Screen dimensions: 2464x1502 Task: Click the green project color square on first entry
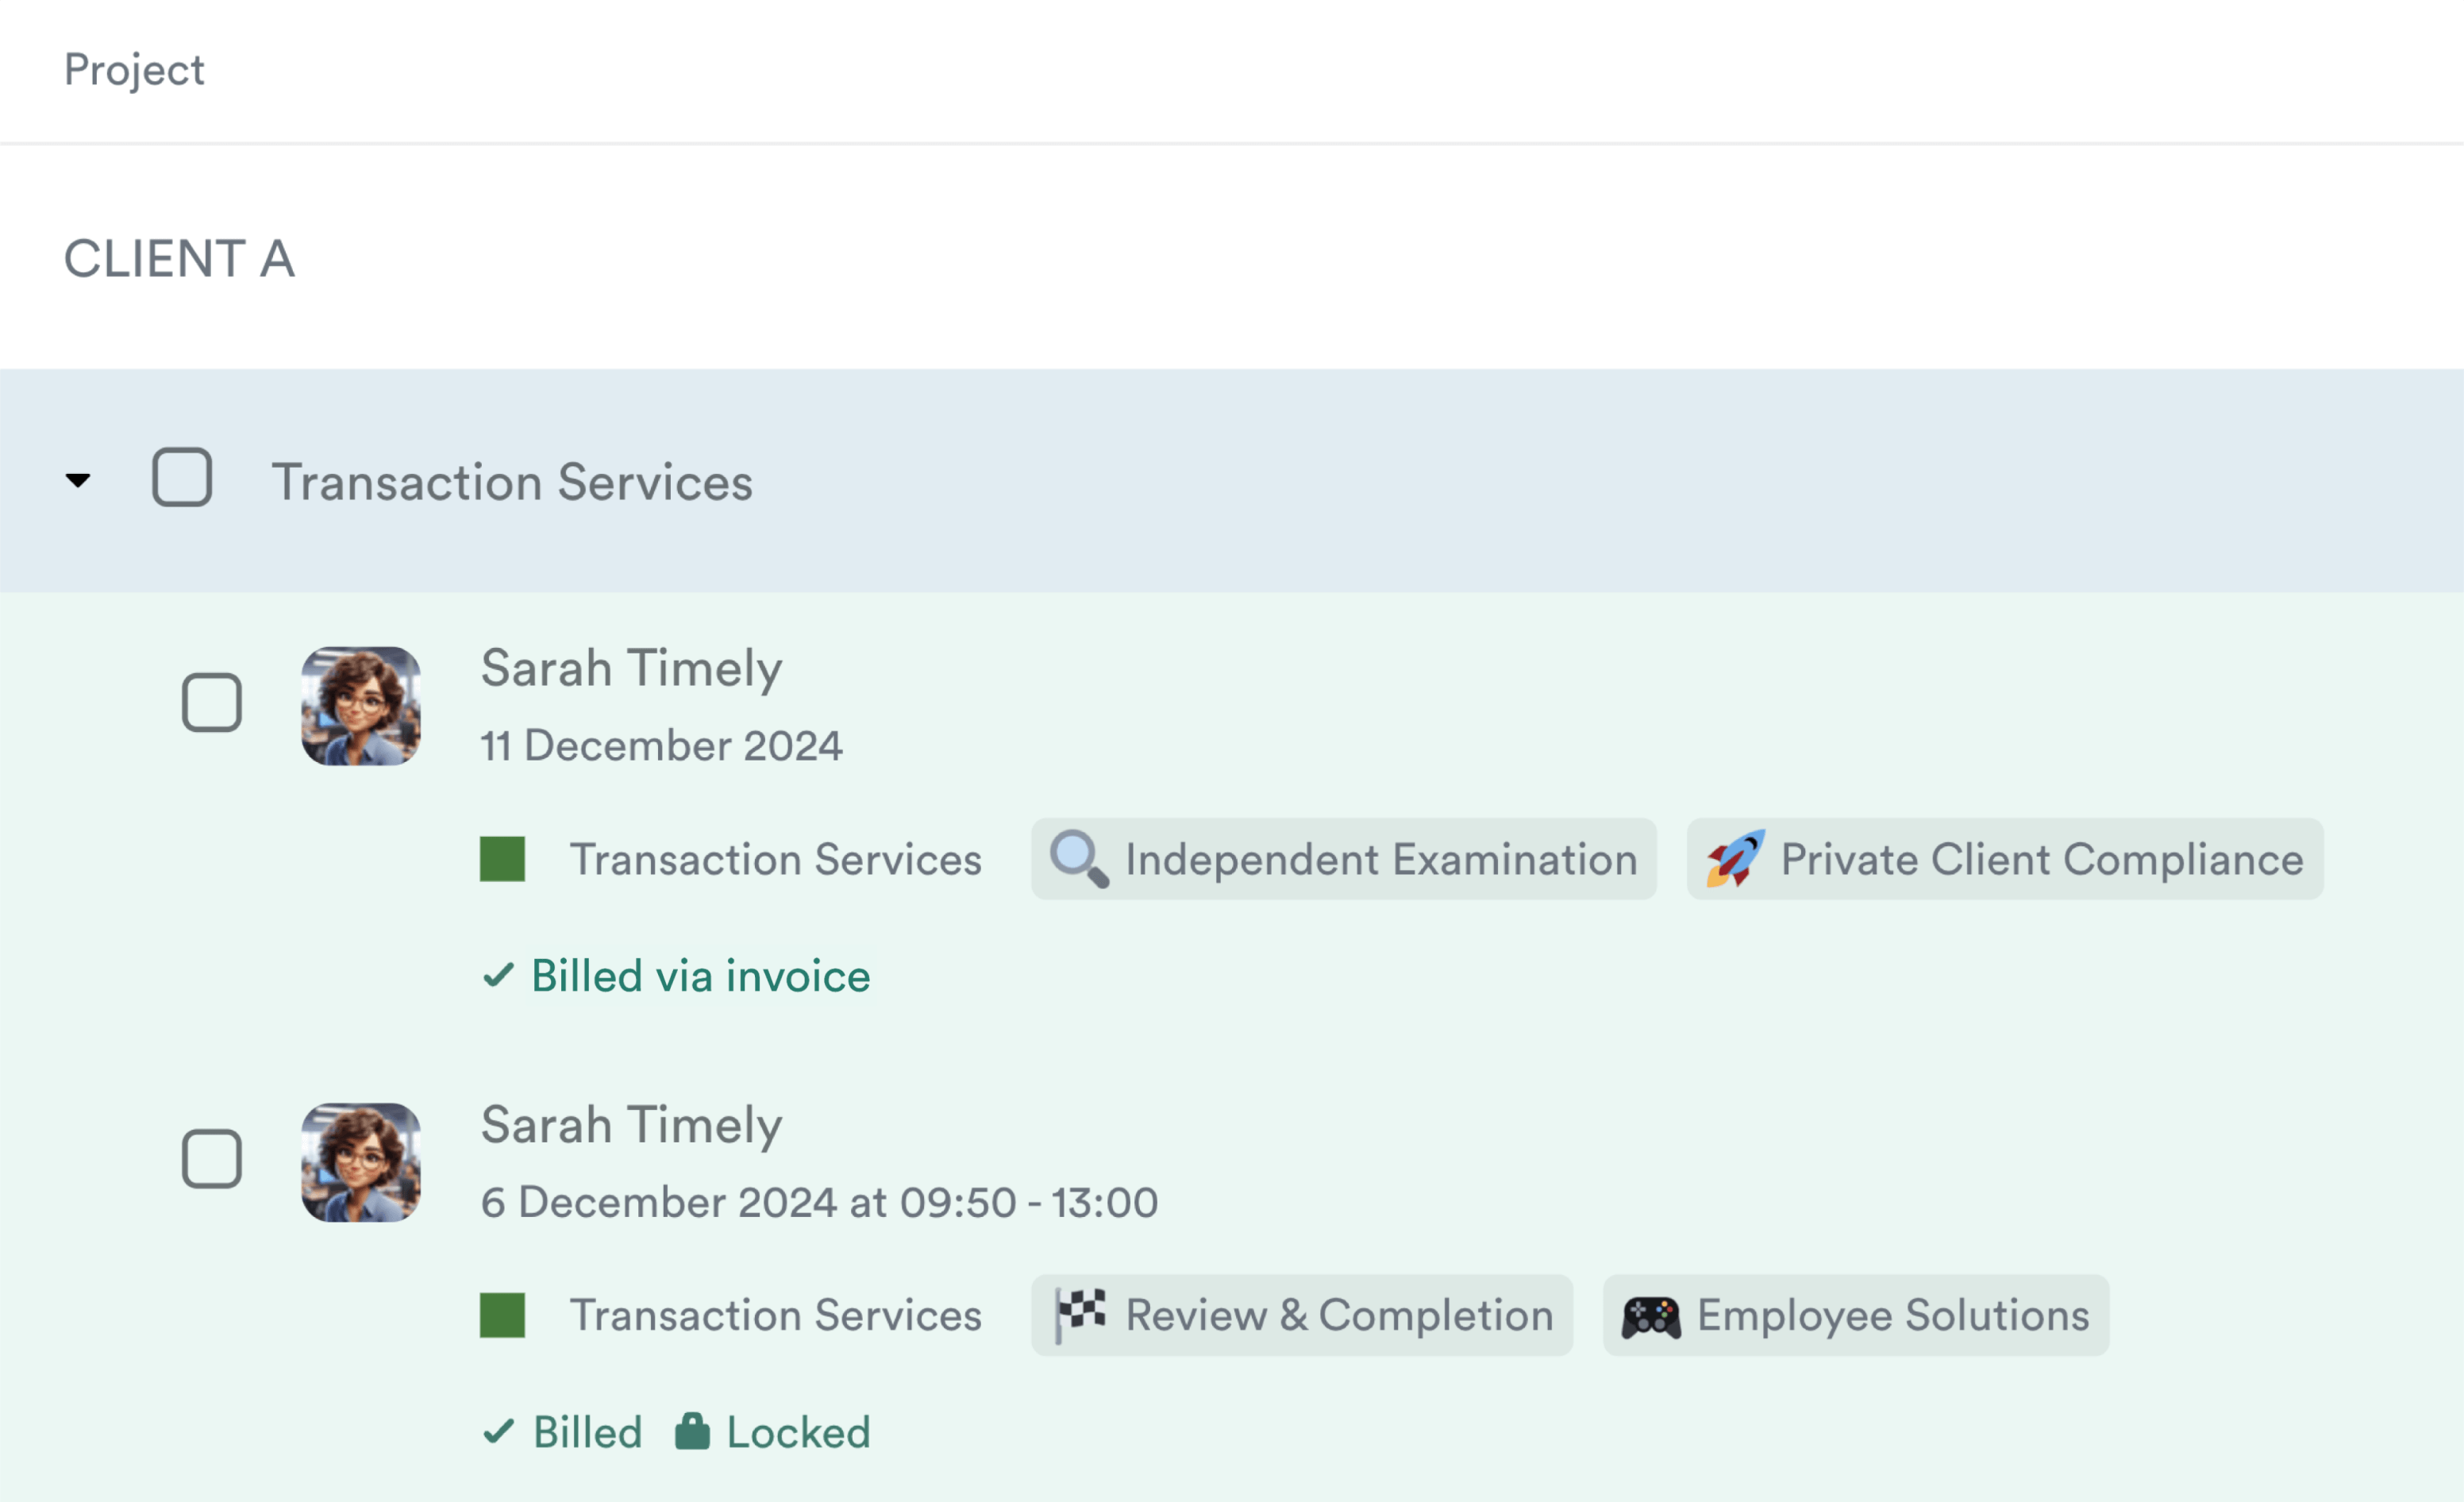tap(502, 859)
